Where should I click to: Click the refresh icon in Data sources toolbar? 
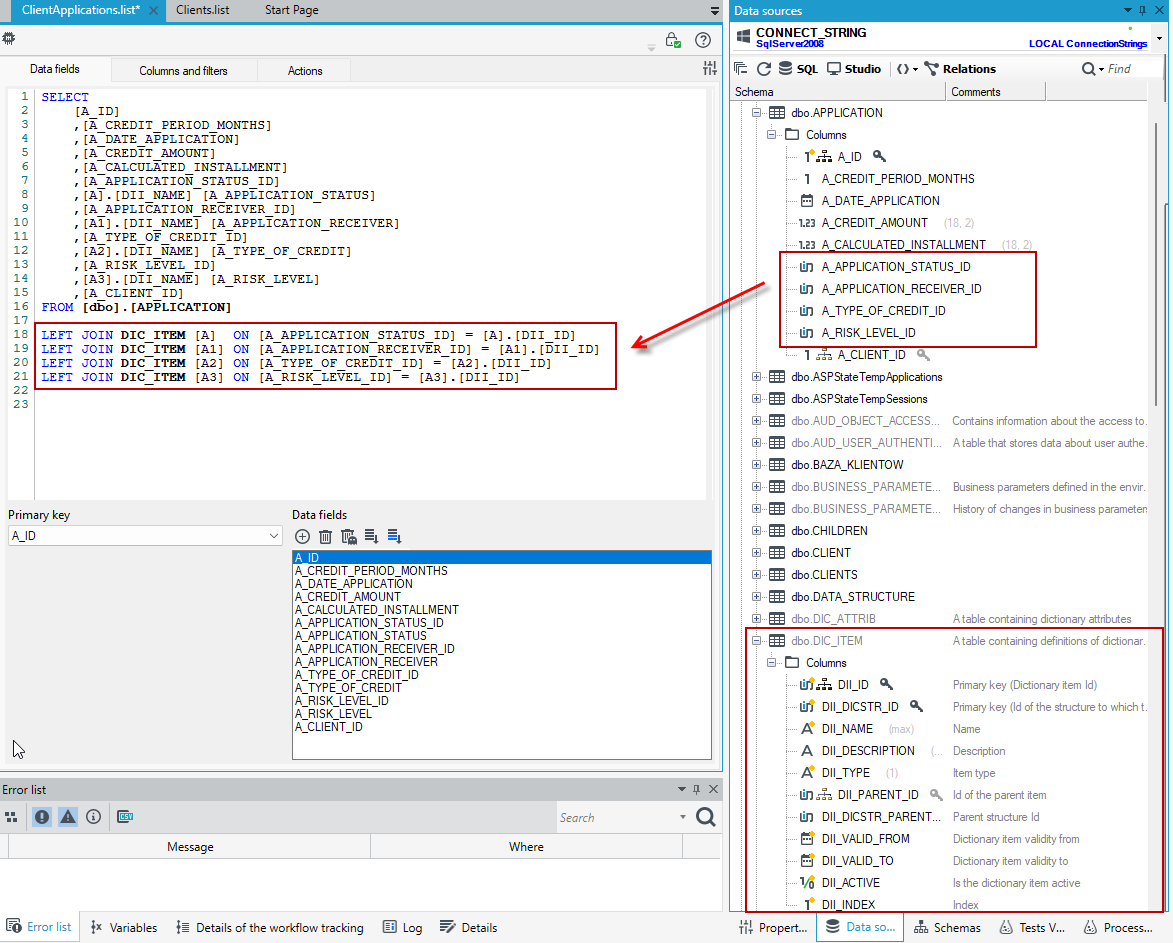[763, 69]
